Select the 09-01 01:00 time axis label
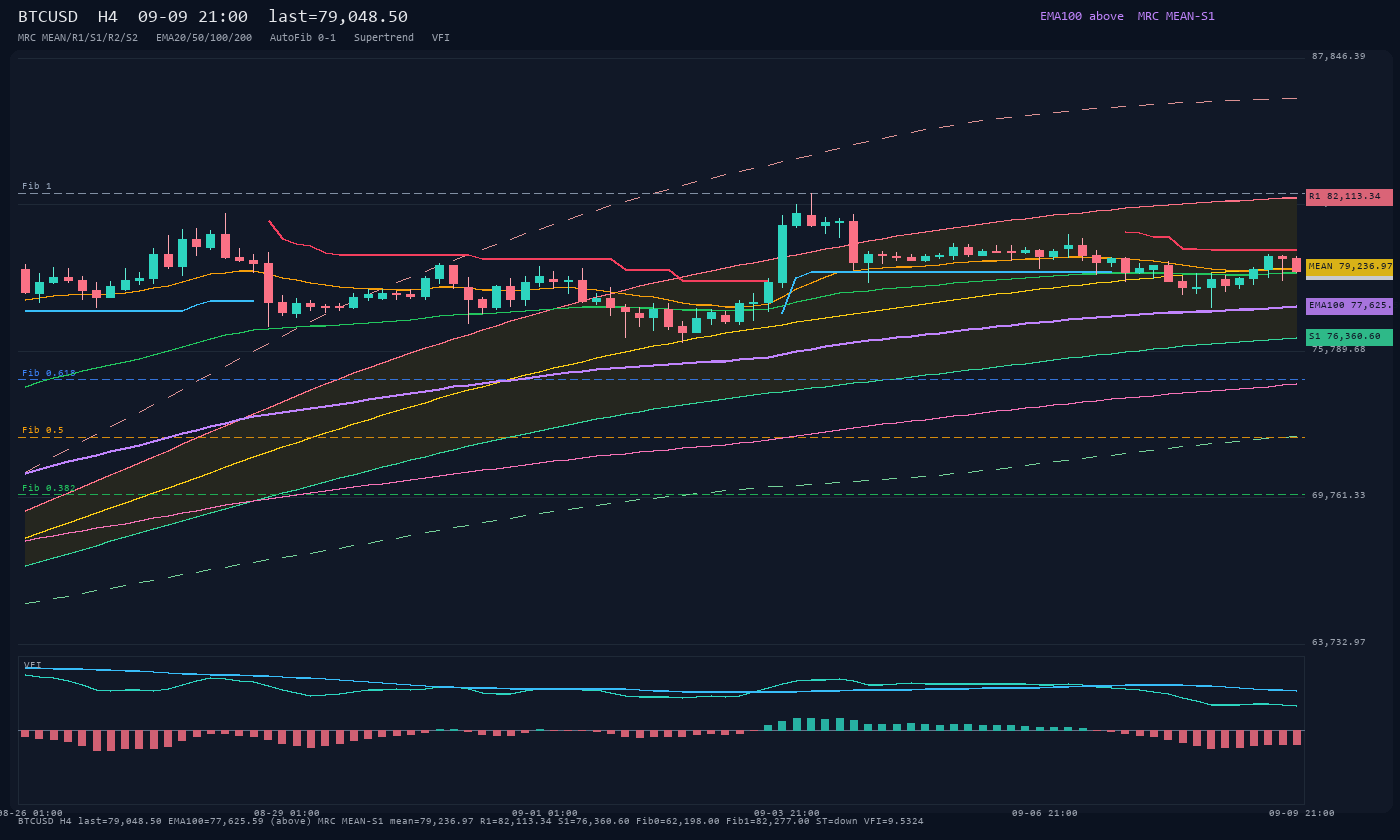This screenshot has height=840, width=1400. point(545,813)
